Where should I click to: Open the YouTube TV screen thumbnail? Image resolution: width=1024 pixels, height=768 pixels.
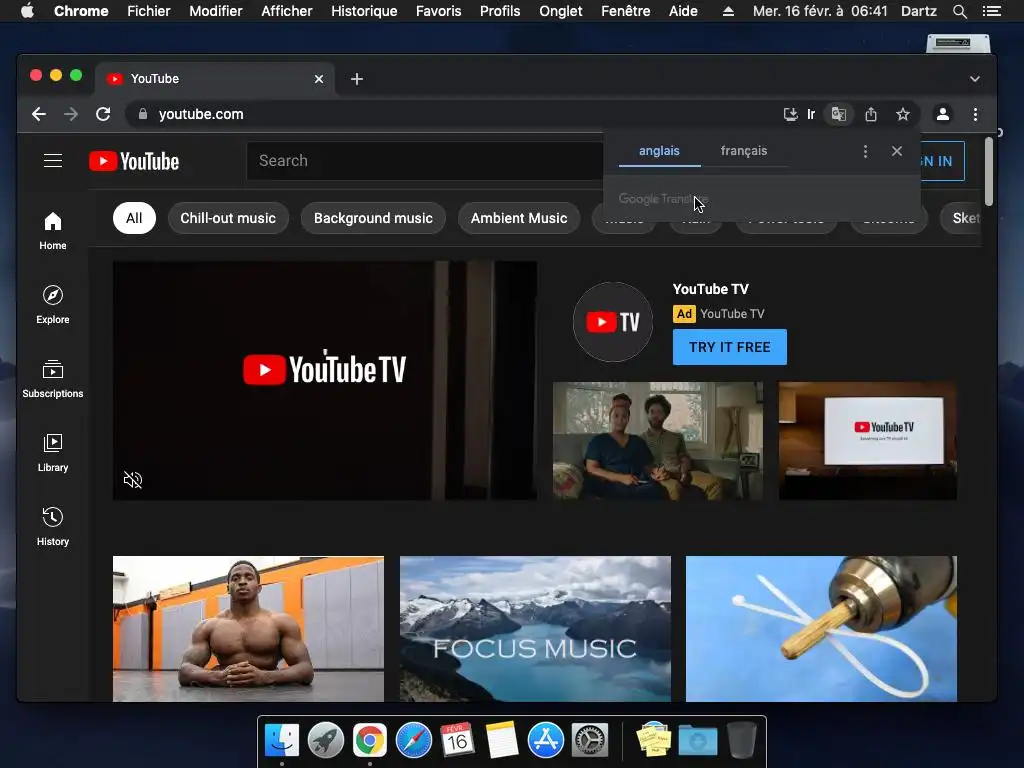(868, 441)
